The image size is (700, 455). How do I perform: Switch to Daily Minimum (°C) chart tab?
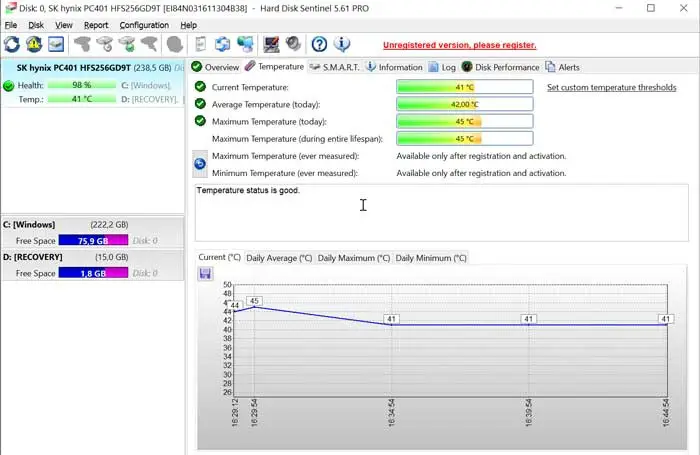[x=431, y=258]
